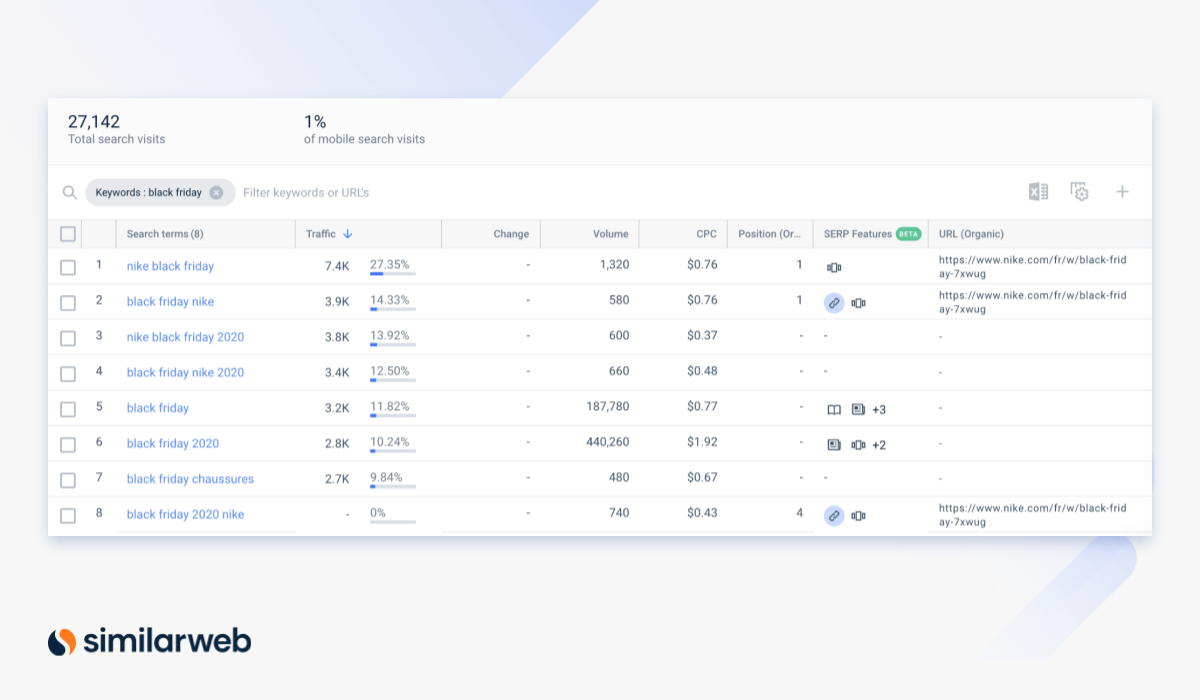
Task: Expand +2 SERP features for black friday 2020
Action: pos(879,445)
